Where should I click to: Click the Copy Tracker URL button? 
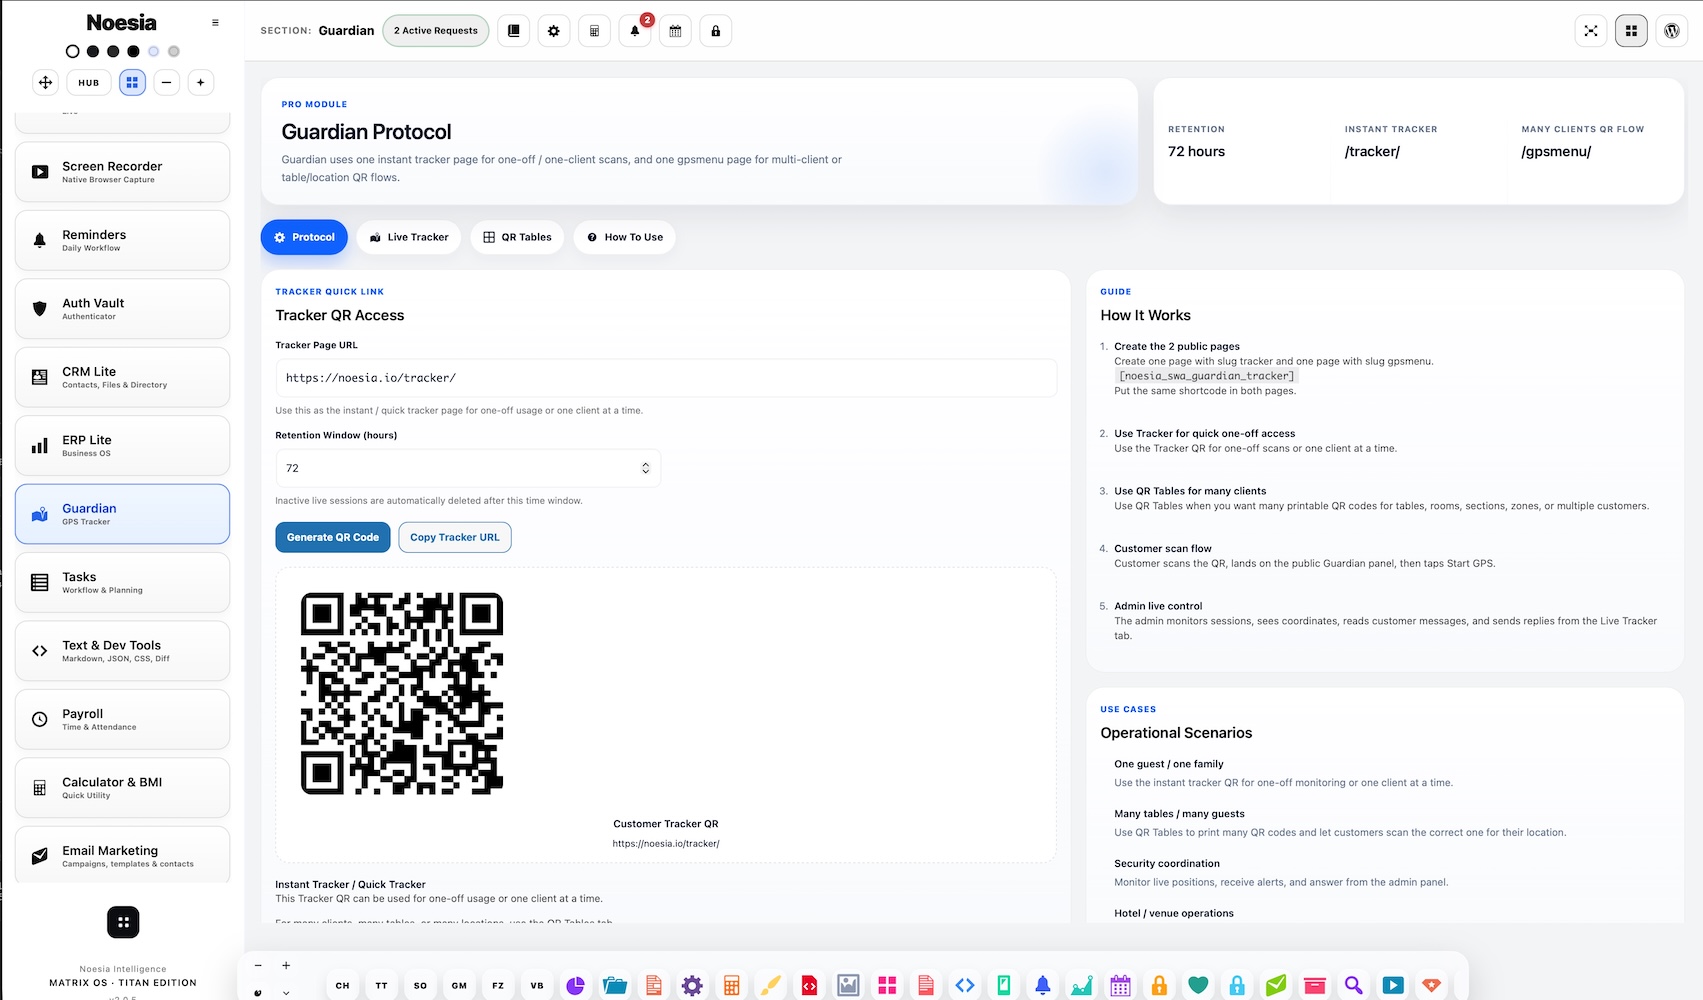click(455, 537)
